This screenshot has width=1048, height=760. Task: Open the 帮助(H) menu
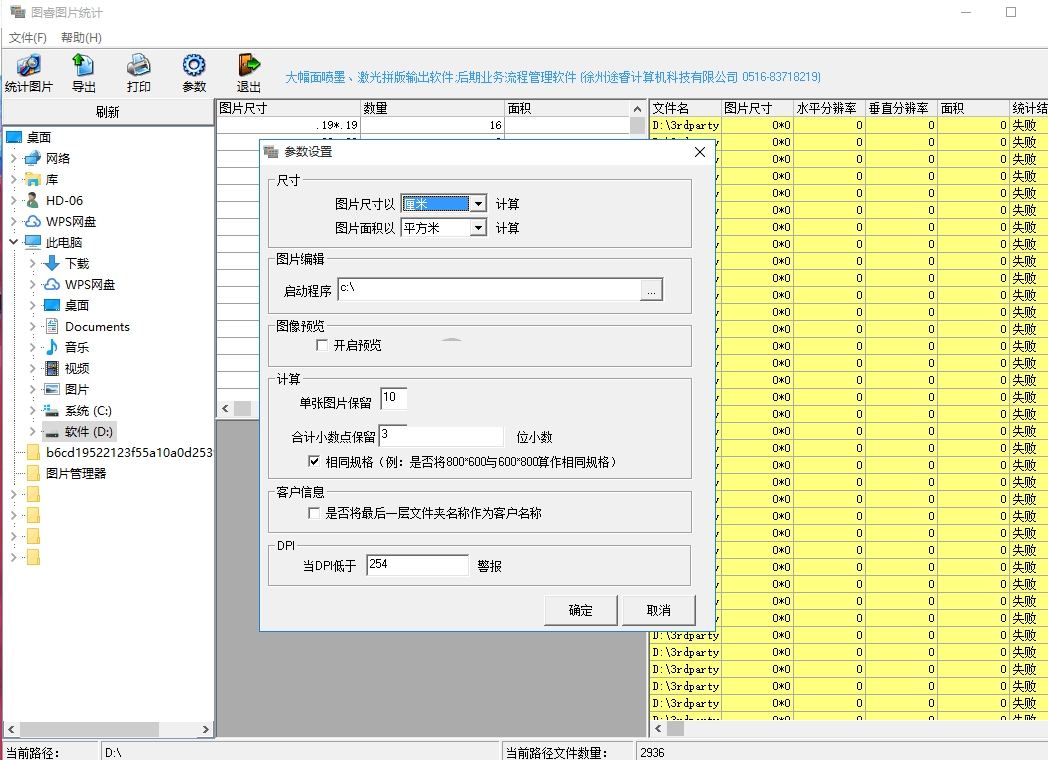pos(81,38)
